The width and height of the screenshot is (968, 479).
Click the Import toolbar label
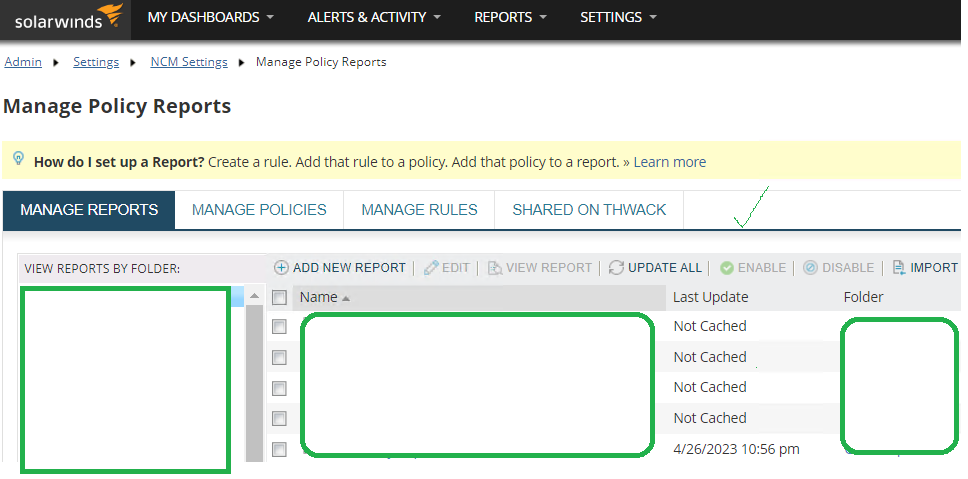[934, 268]
